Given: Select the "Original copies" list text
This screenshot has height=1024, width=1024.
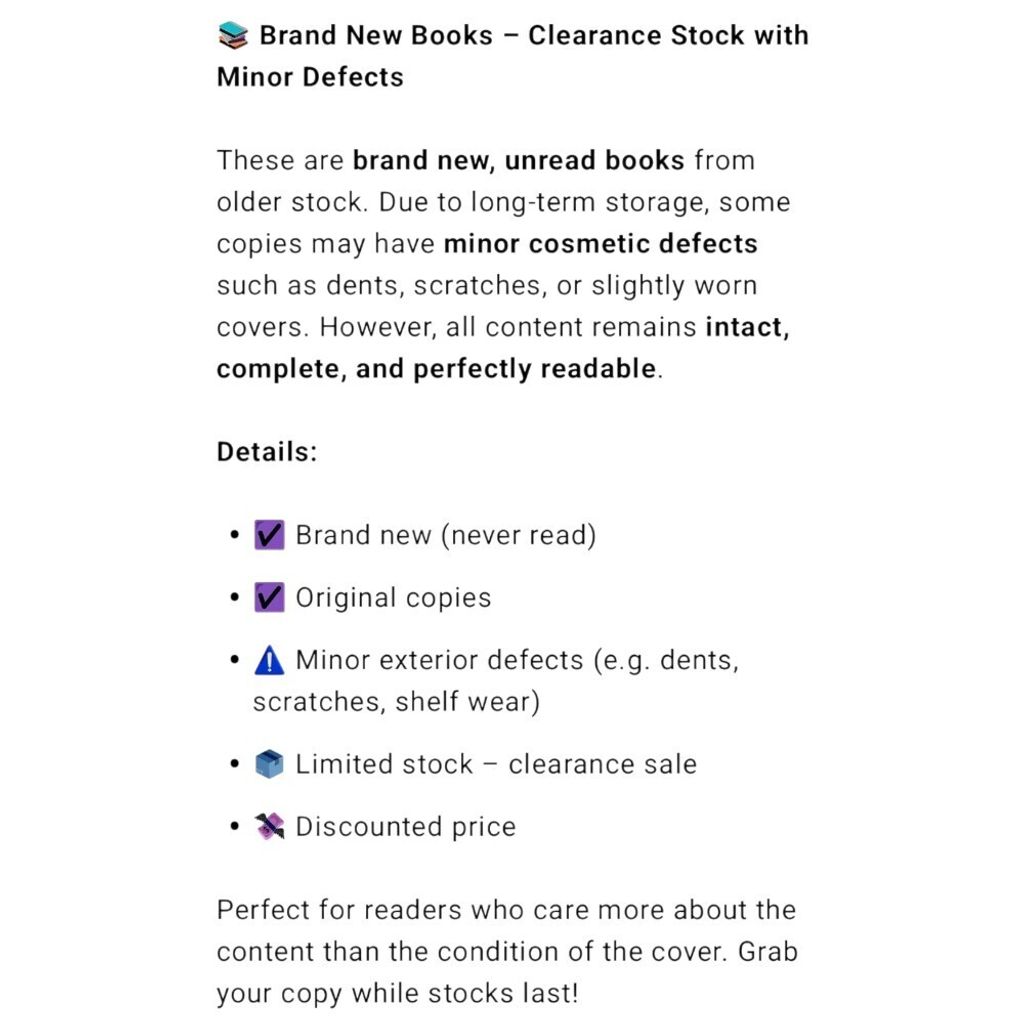Looking at the screenshot, I should pyautogui.click(x=393, y=598).
